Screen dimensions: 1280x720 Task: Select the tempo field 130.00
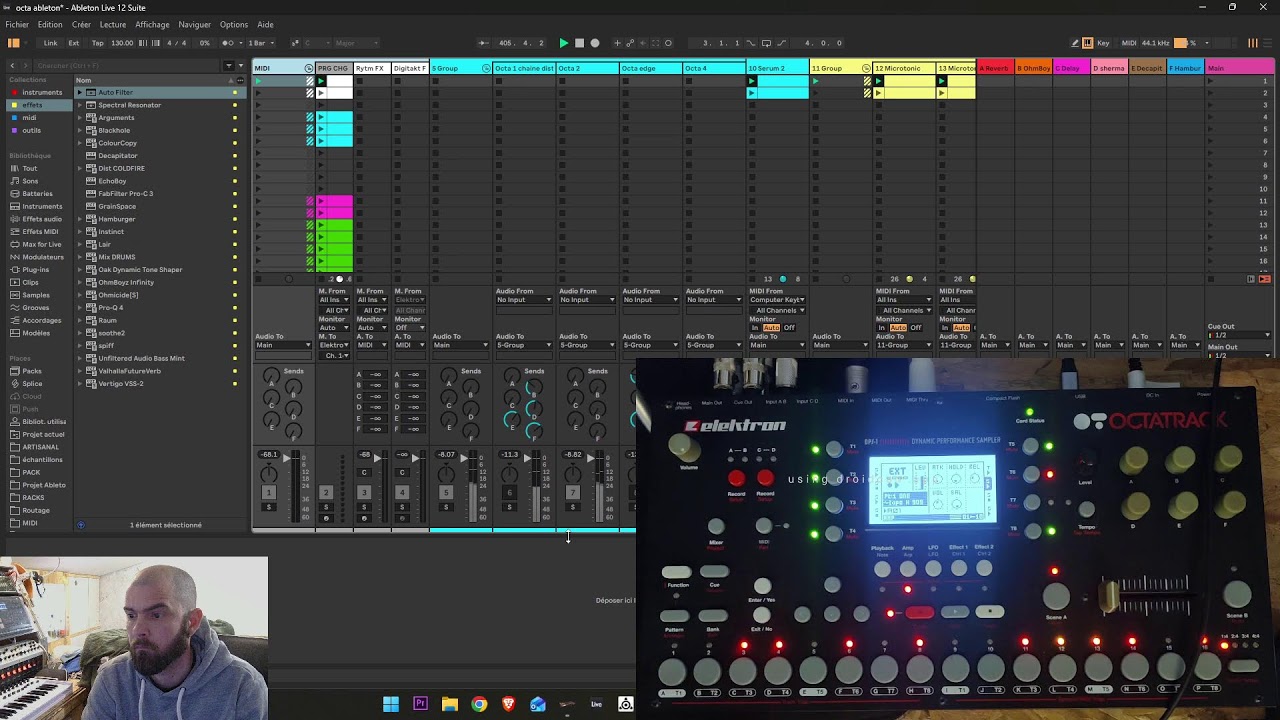click(122, 43)
